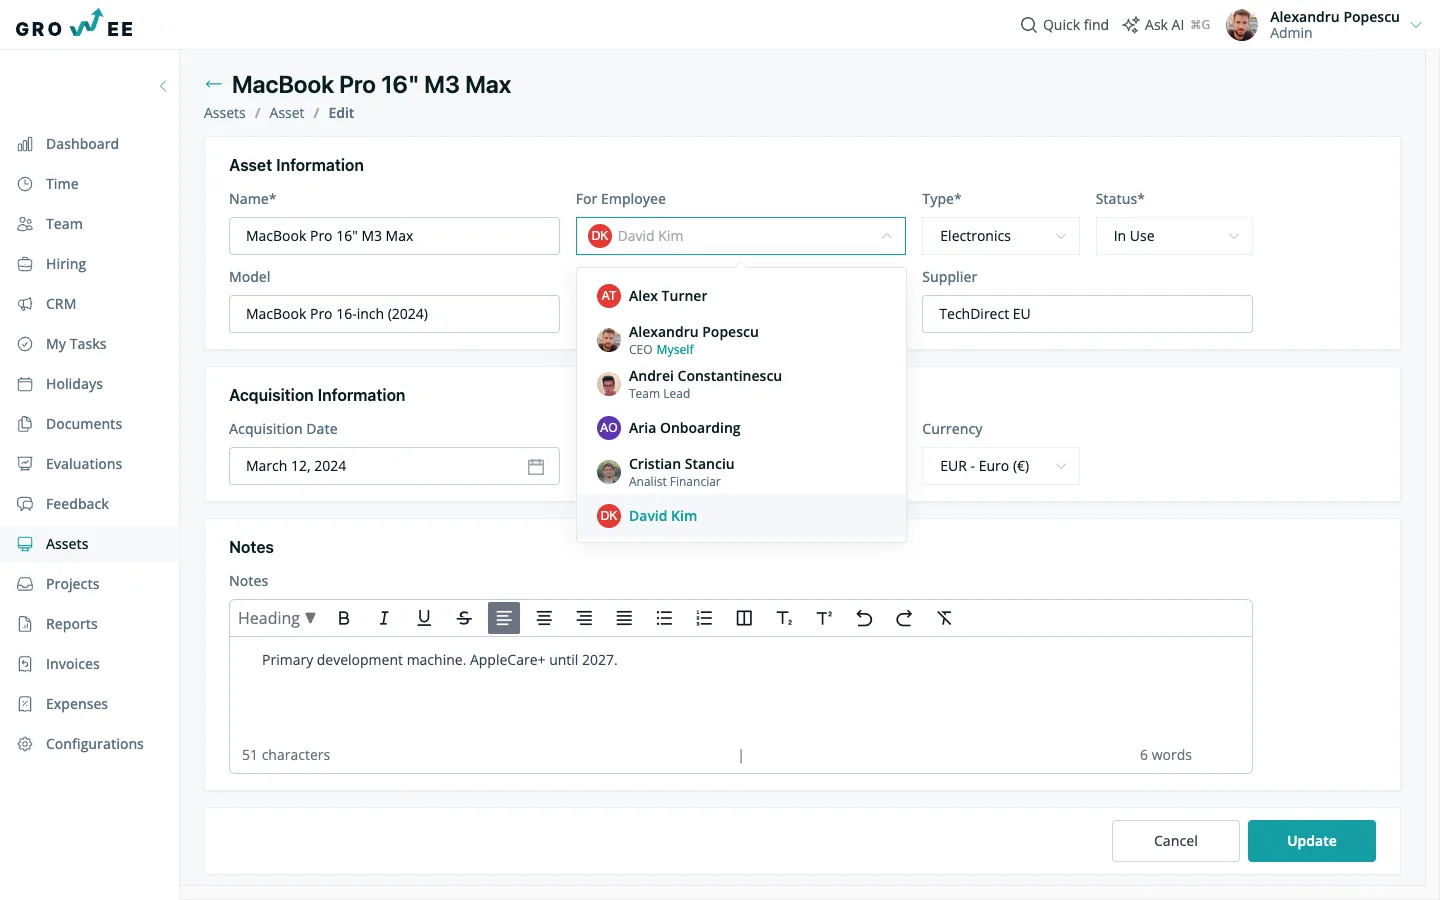The width and height of the screenshot is (1440, 900).
Task: Open calendar picker for Acquisition Date
Action: (536, 466)
